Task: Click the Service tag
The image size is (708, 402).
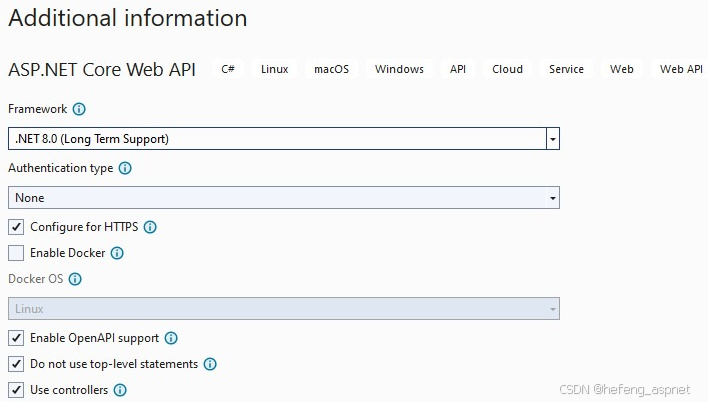Action: [566, 69]
